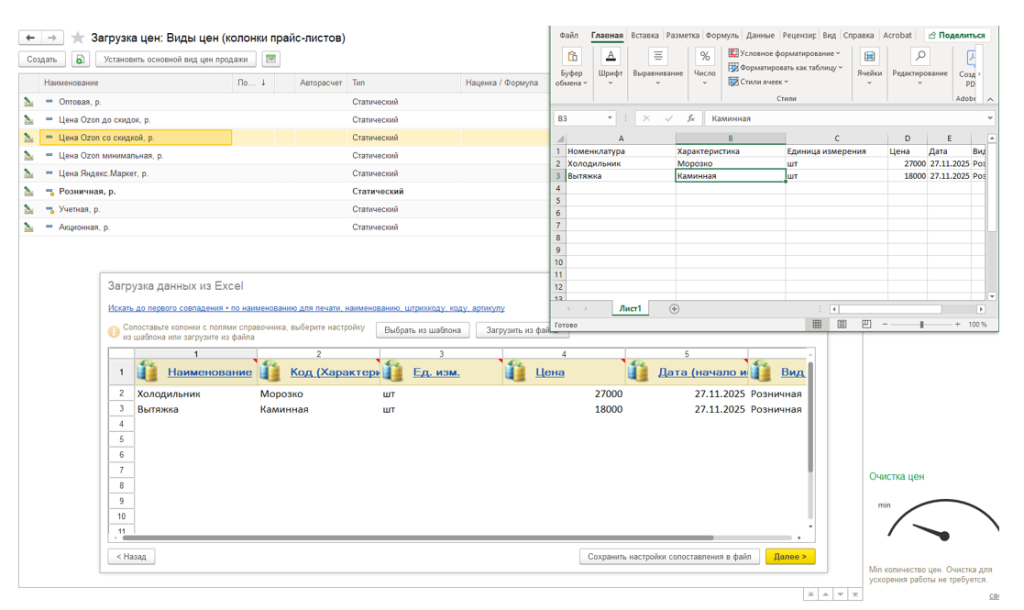The width and height of the screenshot is (1024, 610).
Task: Open the Условное форматирование dropdown
Action: 784,54
